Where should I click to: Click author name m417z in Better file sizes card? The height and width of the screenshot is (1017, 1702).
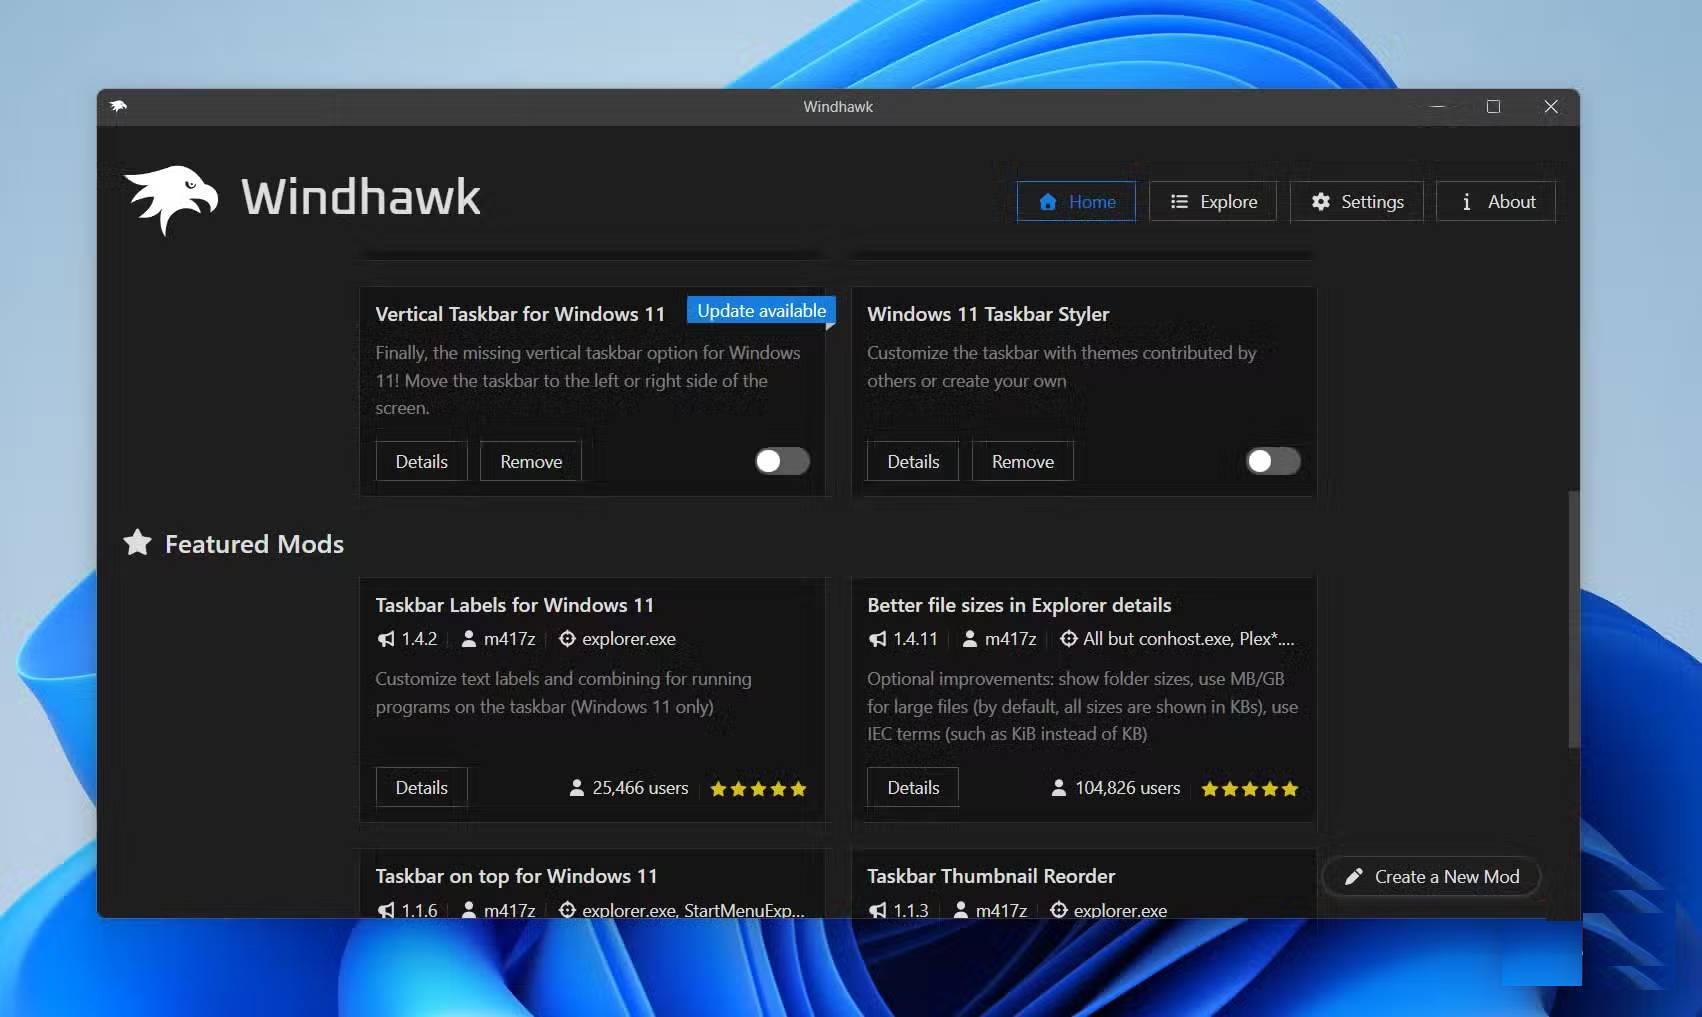pos(1011,639)
